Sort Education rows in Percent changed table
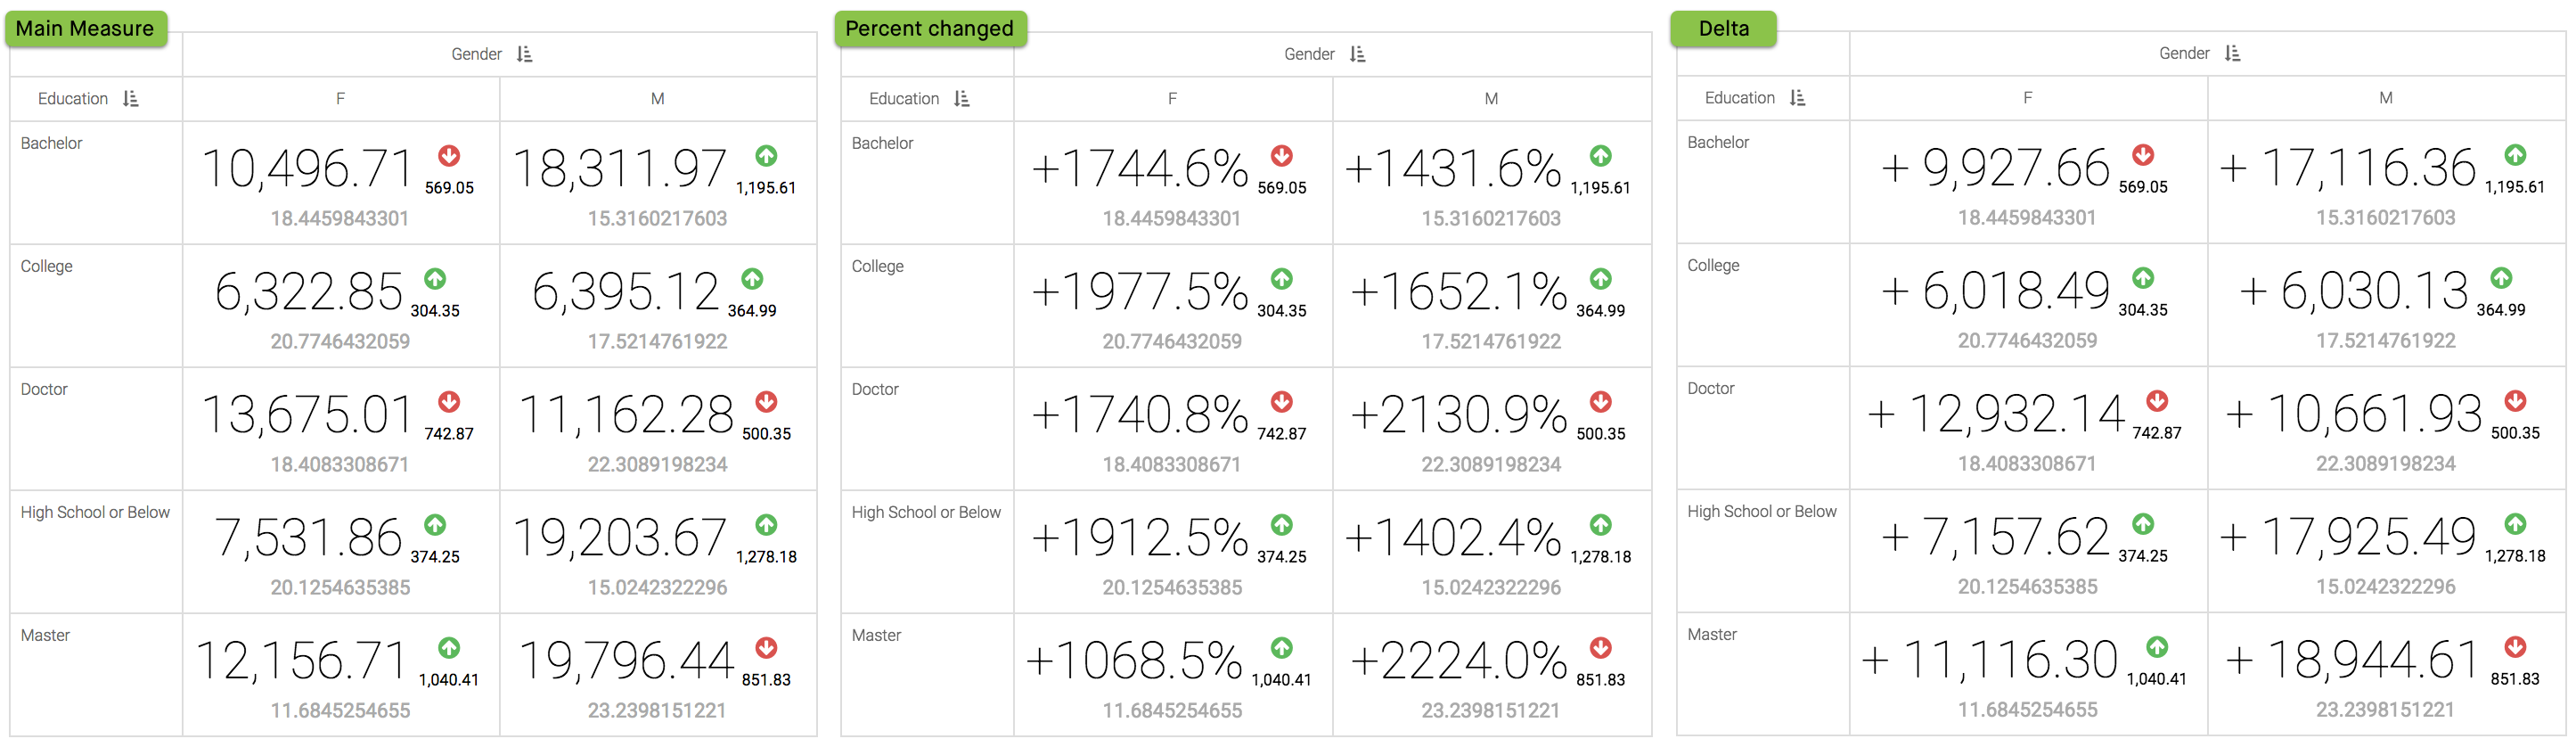 (961, 99)
